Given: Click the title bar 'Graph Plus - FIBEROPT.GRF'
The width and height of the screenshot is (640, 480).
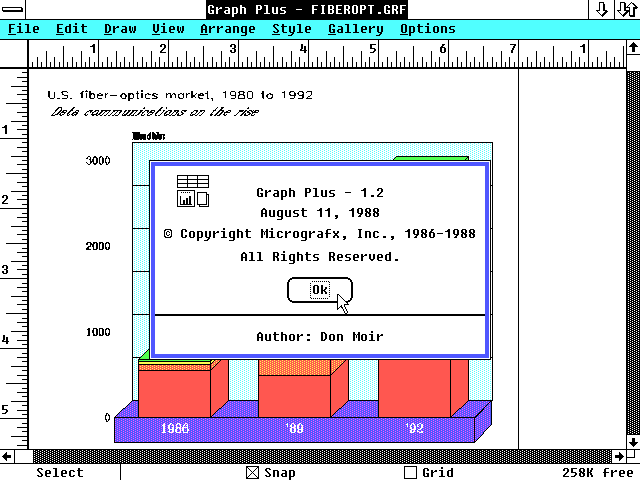Looking at the screenshot, I should point(307,9).
